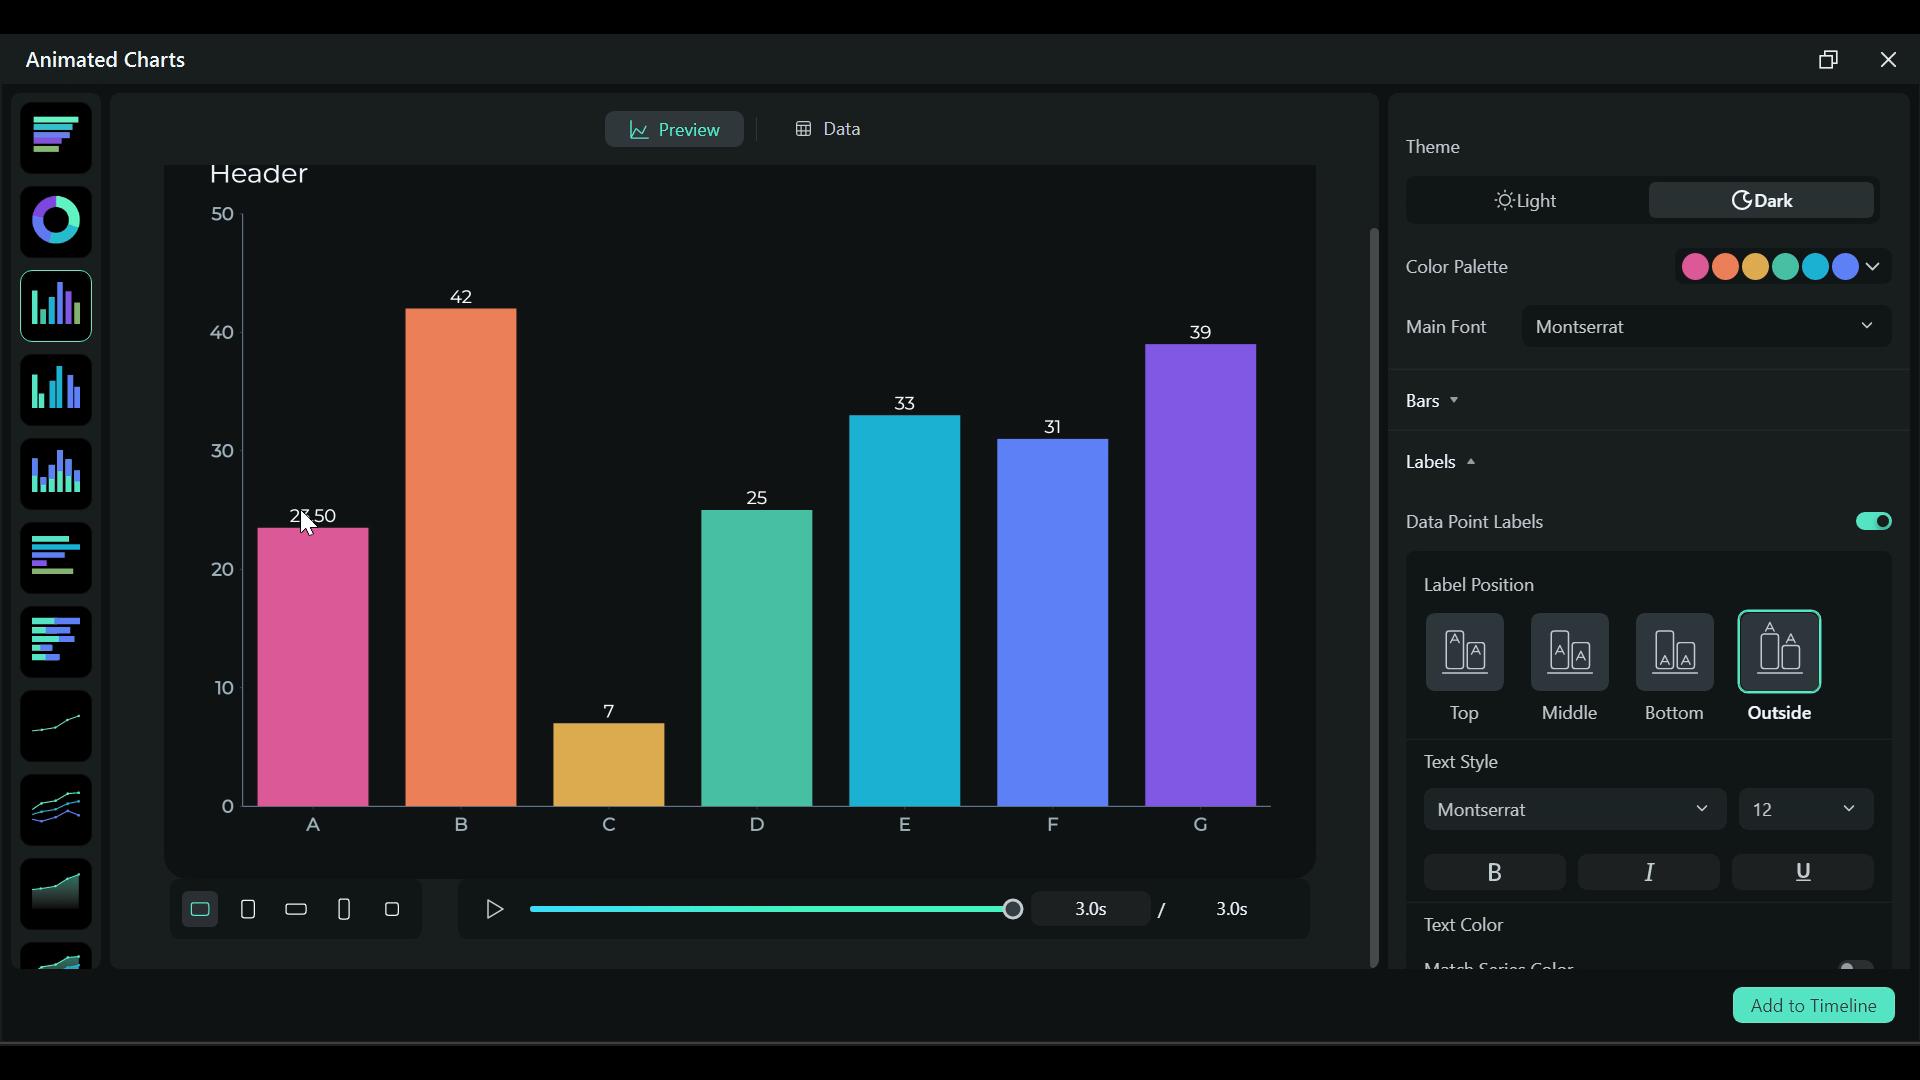Collapse the Labels section

tap(1441, 462)
